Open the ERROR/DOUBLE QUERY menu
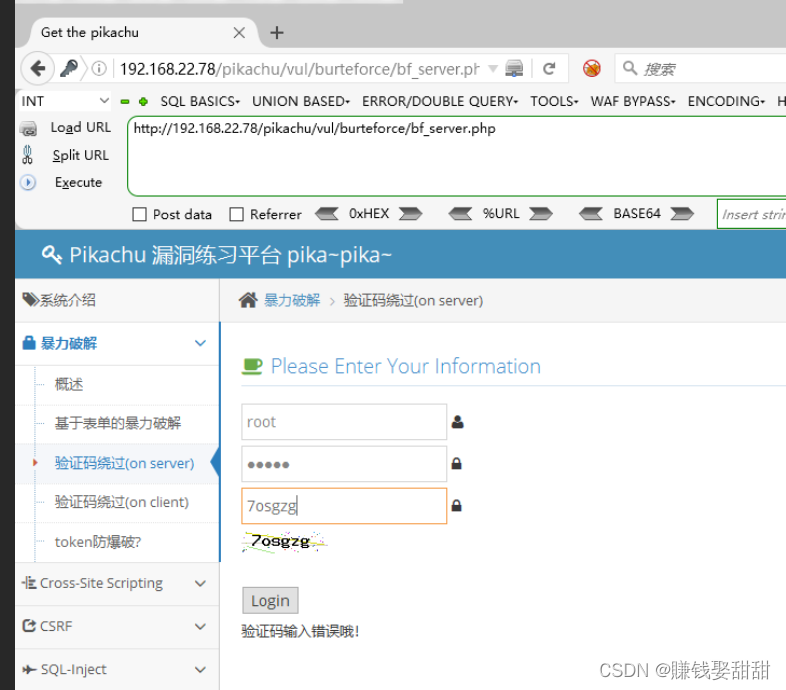 click(440, 101)
